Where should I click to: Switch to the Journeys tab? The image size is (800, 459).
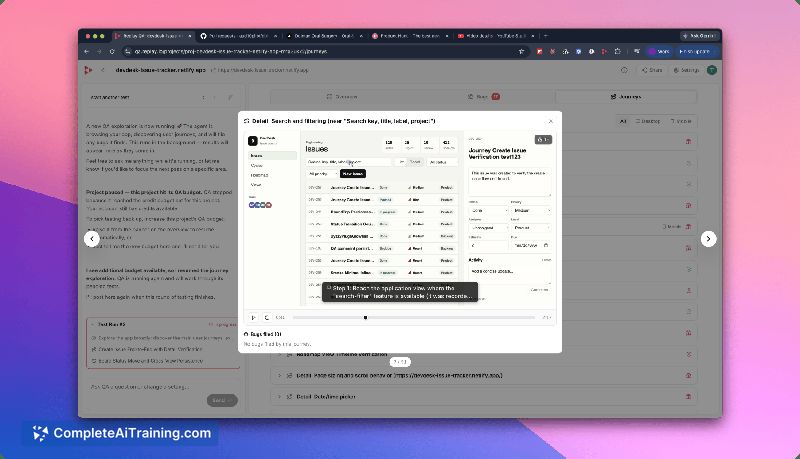point(626,96)
